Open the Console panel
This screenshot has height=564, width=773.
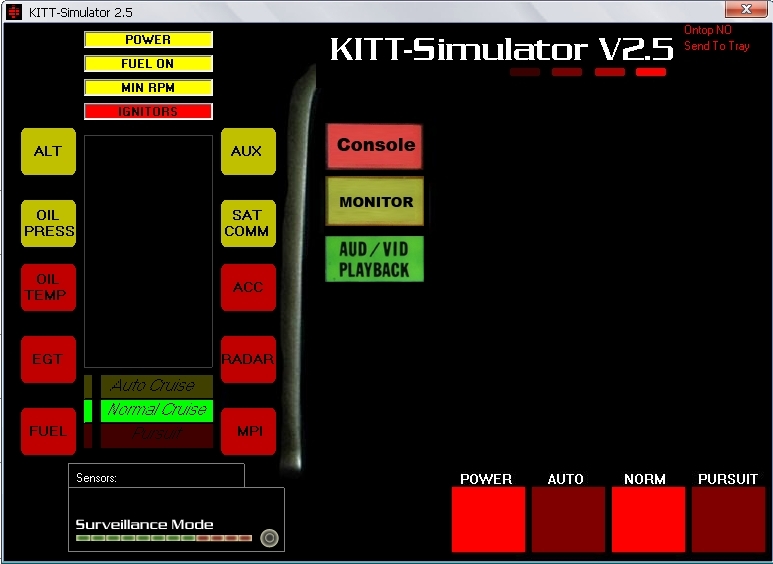pyautogui.click(x=374, y=146)
